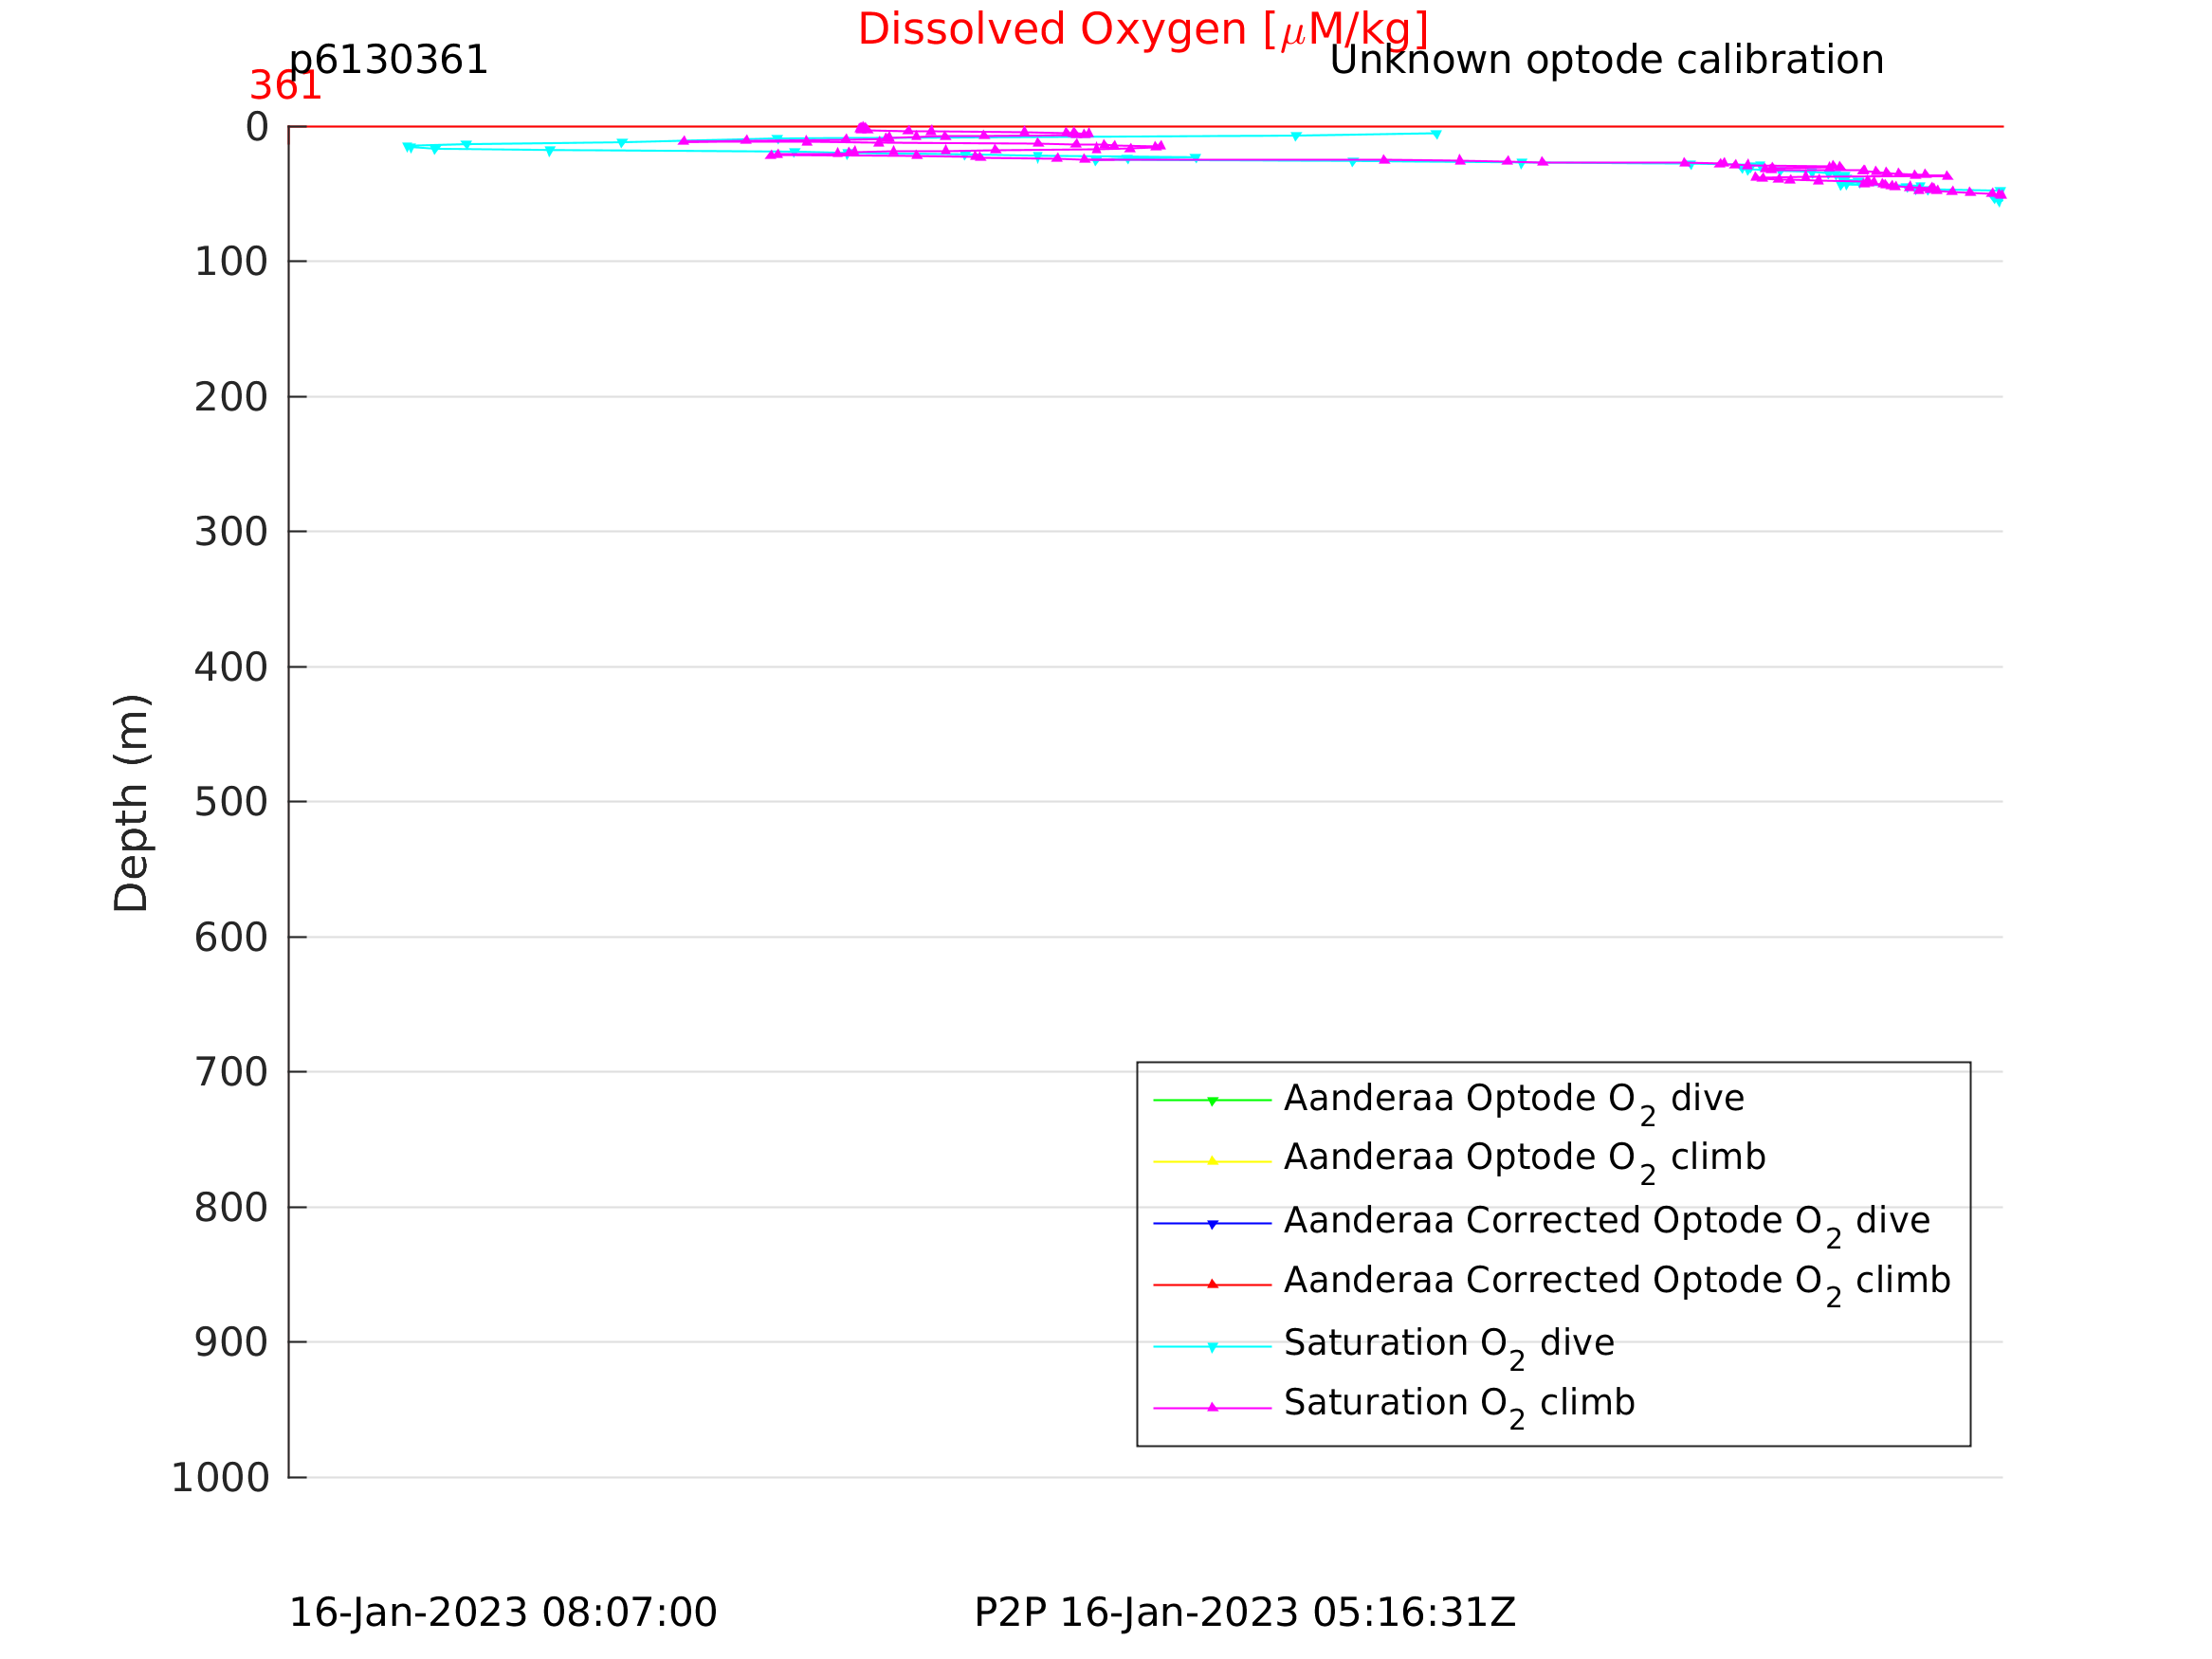Click the '200' depth tick label
The width and height of the screenshot is (2212, 1659).
[231, 397]
